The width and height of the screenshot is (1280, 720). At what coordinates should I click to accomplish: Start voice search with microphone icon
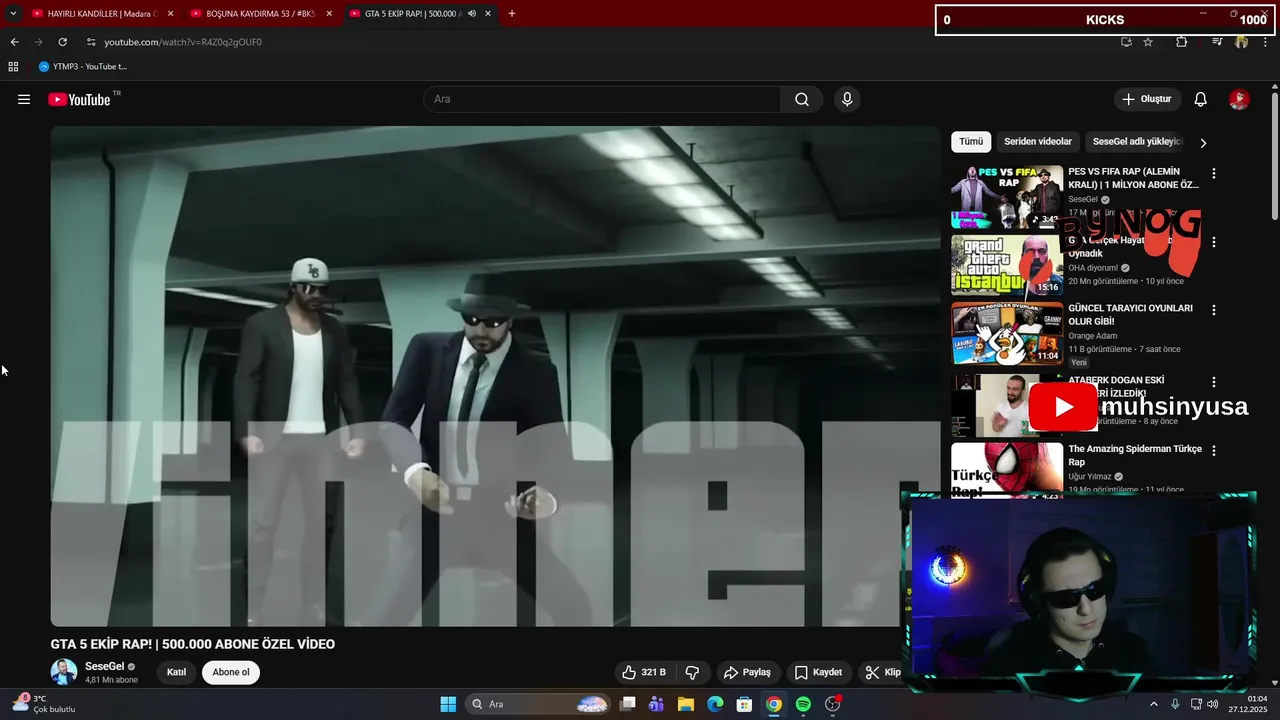847,99
